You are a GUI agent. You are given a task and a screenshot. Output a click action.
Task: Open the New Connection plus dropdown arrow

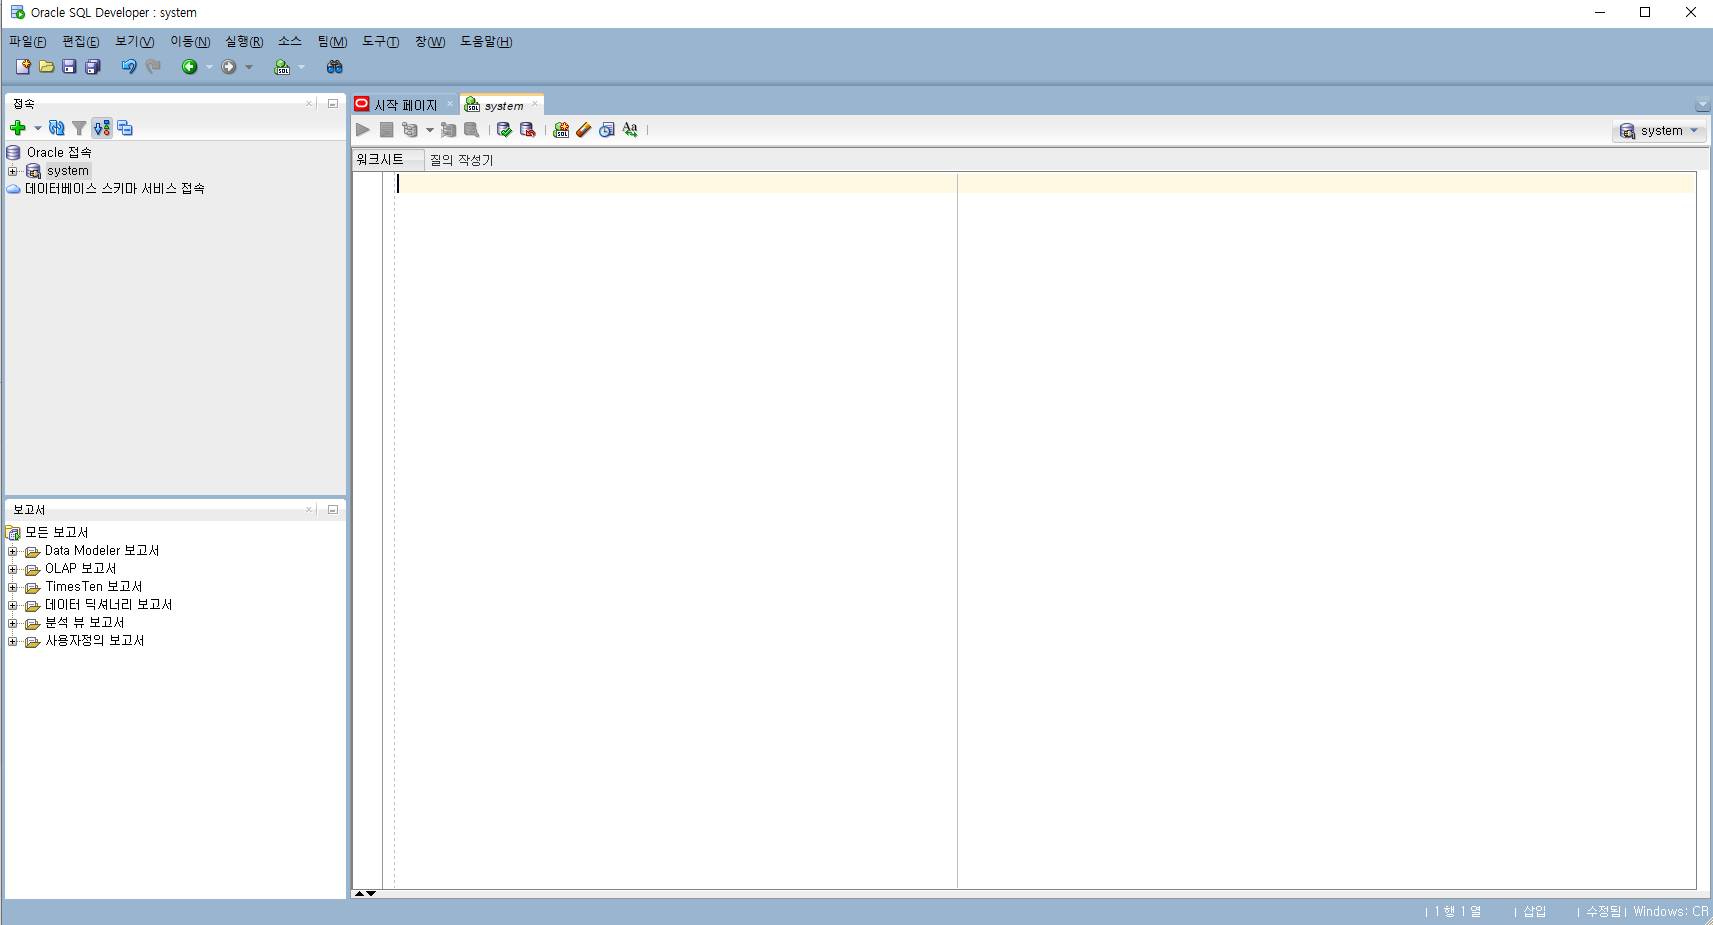pyautogui.click(x=38, y=128)
